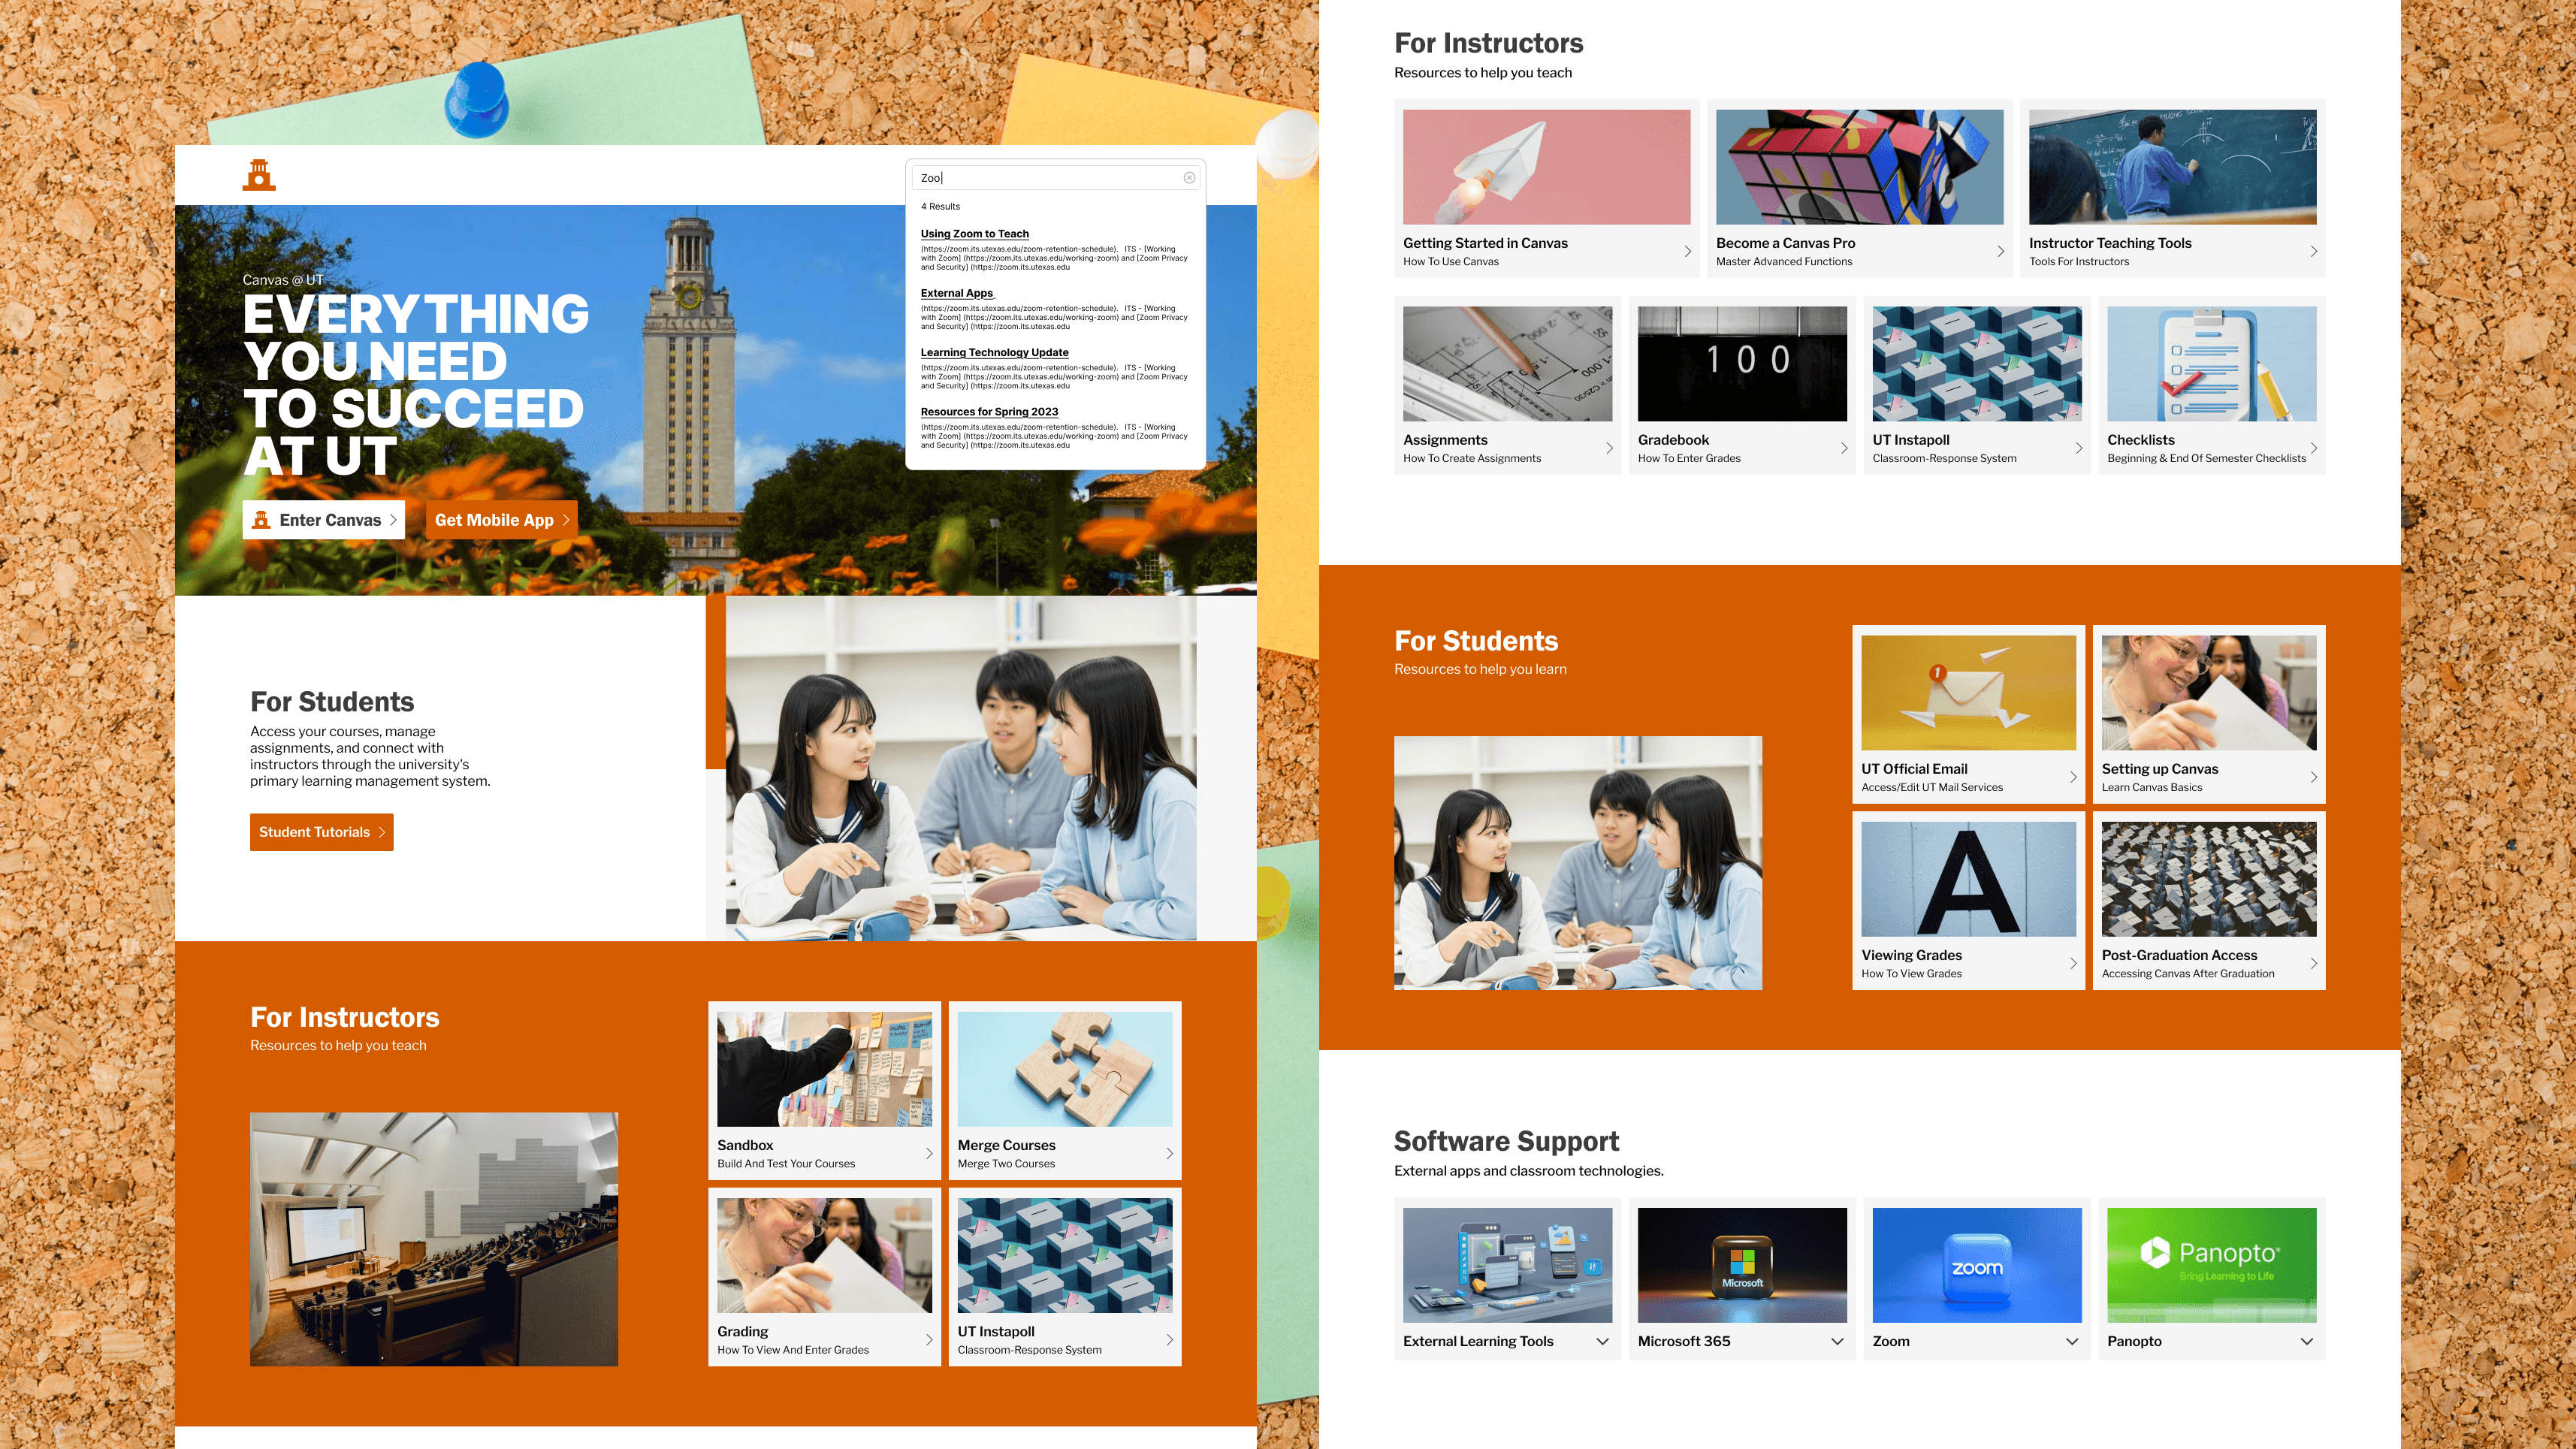Open the Checklists card thumbnail
The height and width of the screenshot is (1449, 2576).
2211,364
